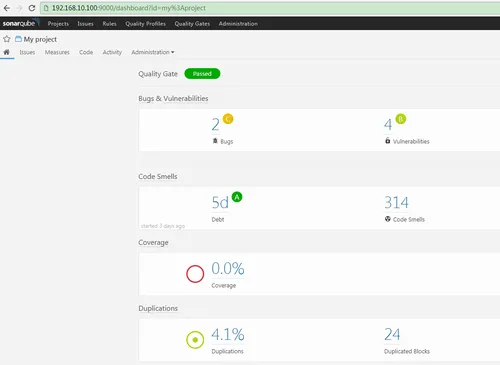Open the 2 bugs count link
Screen dimensions: 500x365
[216, 125]
